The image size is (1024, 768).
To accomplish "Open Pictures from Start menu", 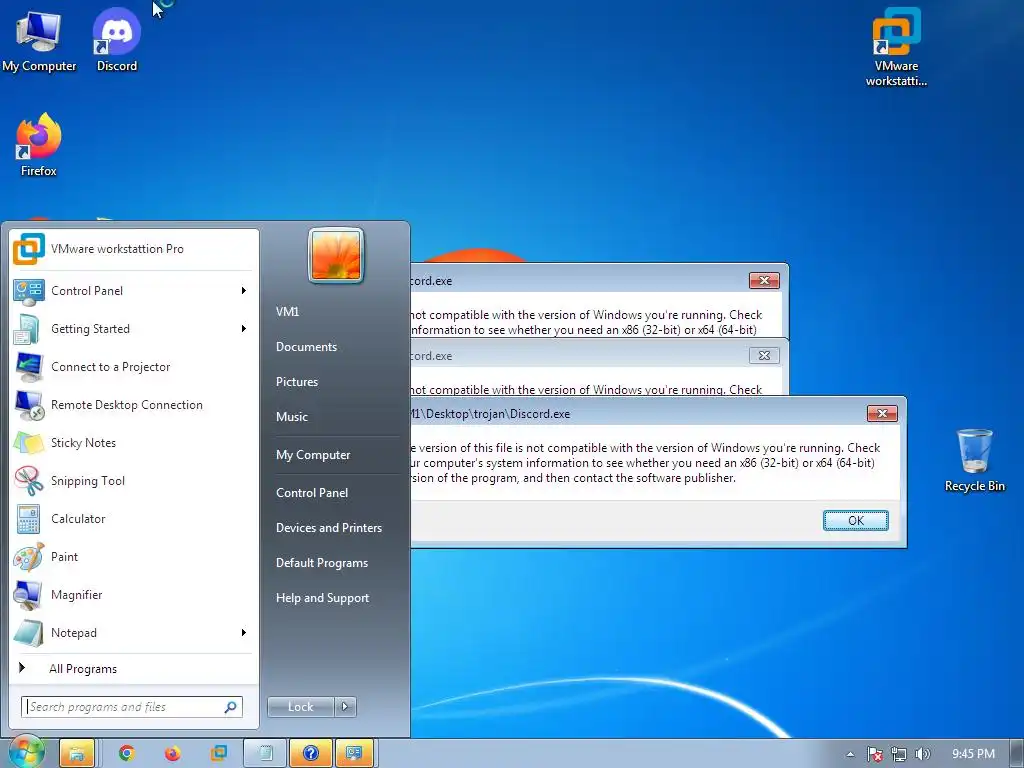I will 297,382.
